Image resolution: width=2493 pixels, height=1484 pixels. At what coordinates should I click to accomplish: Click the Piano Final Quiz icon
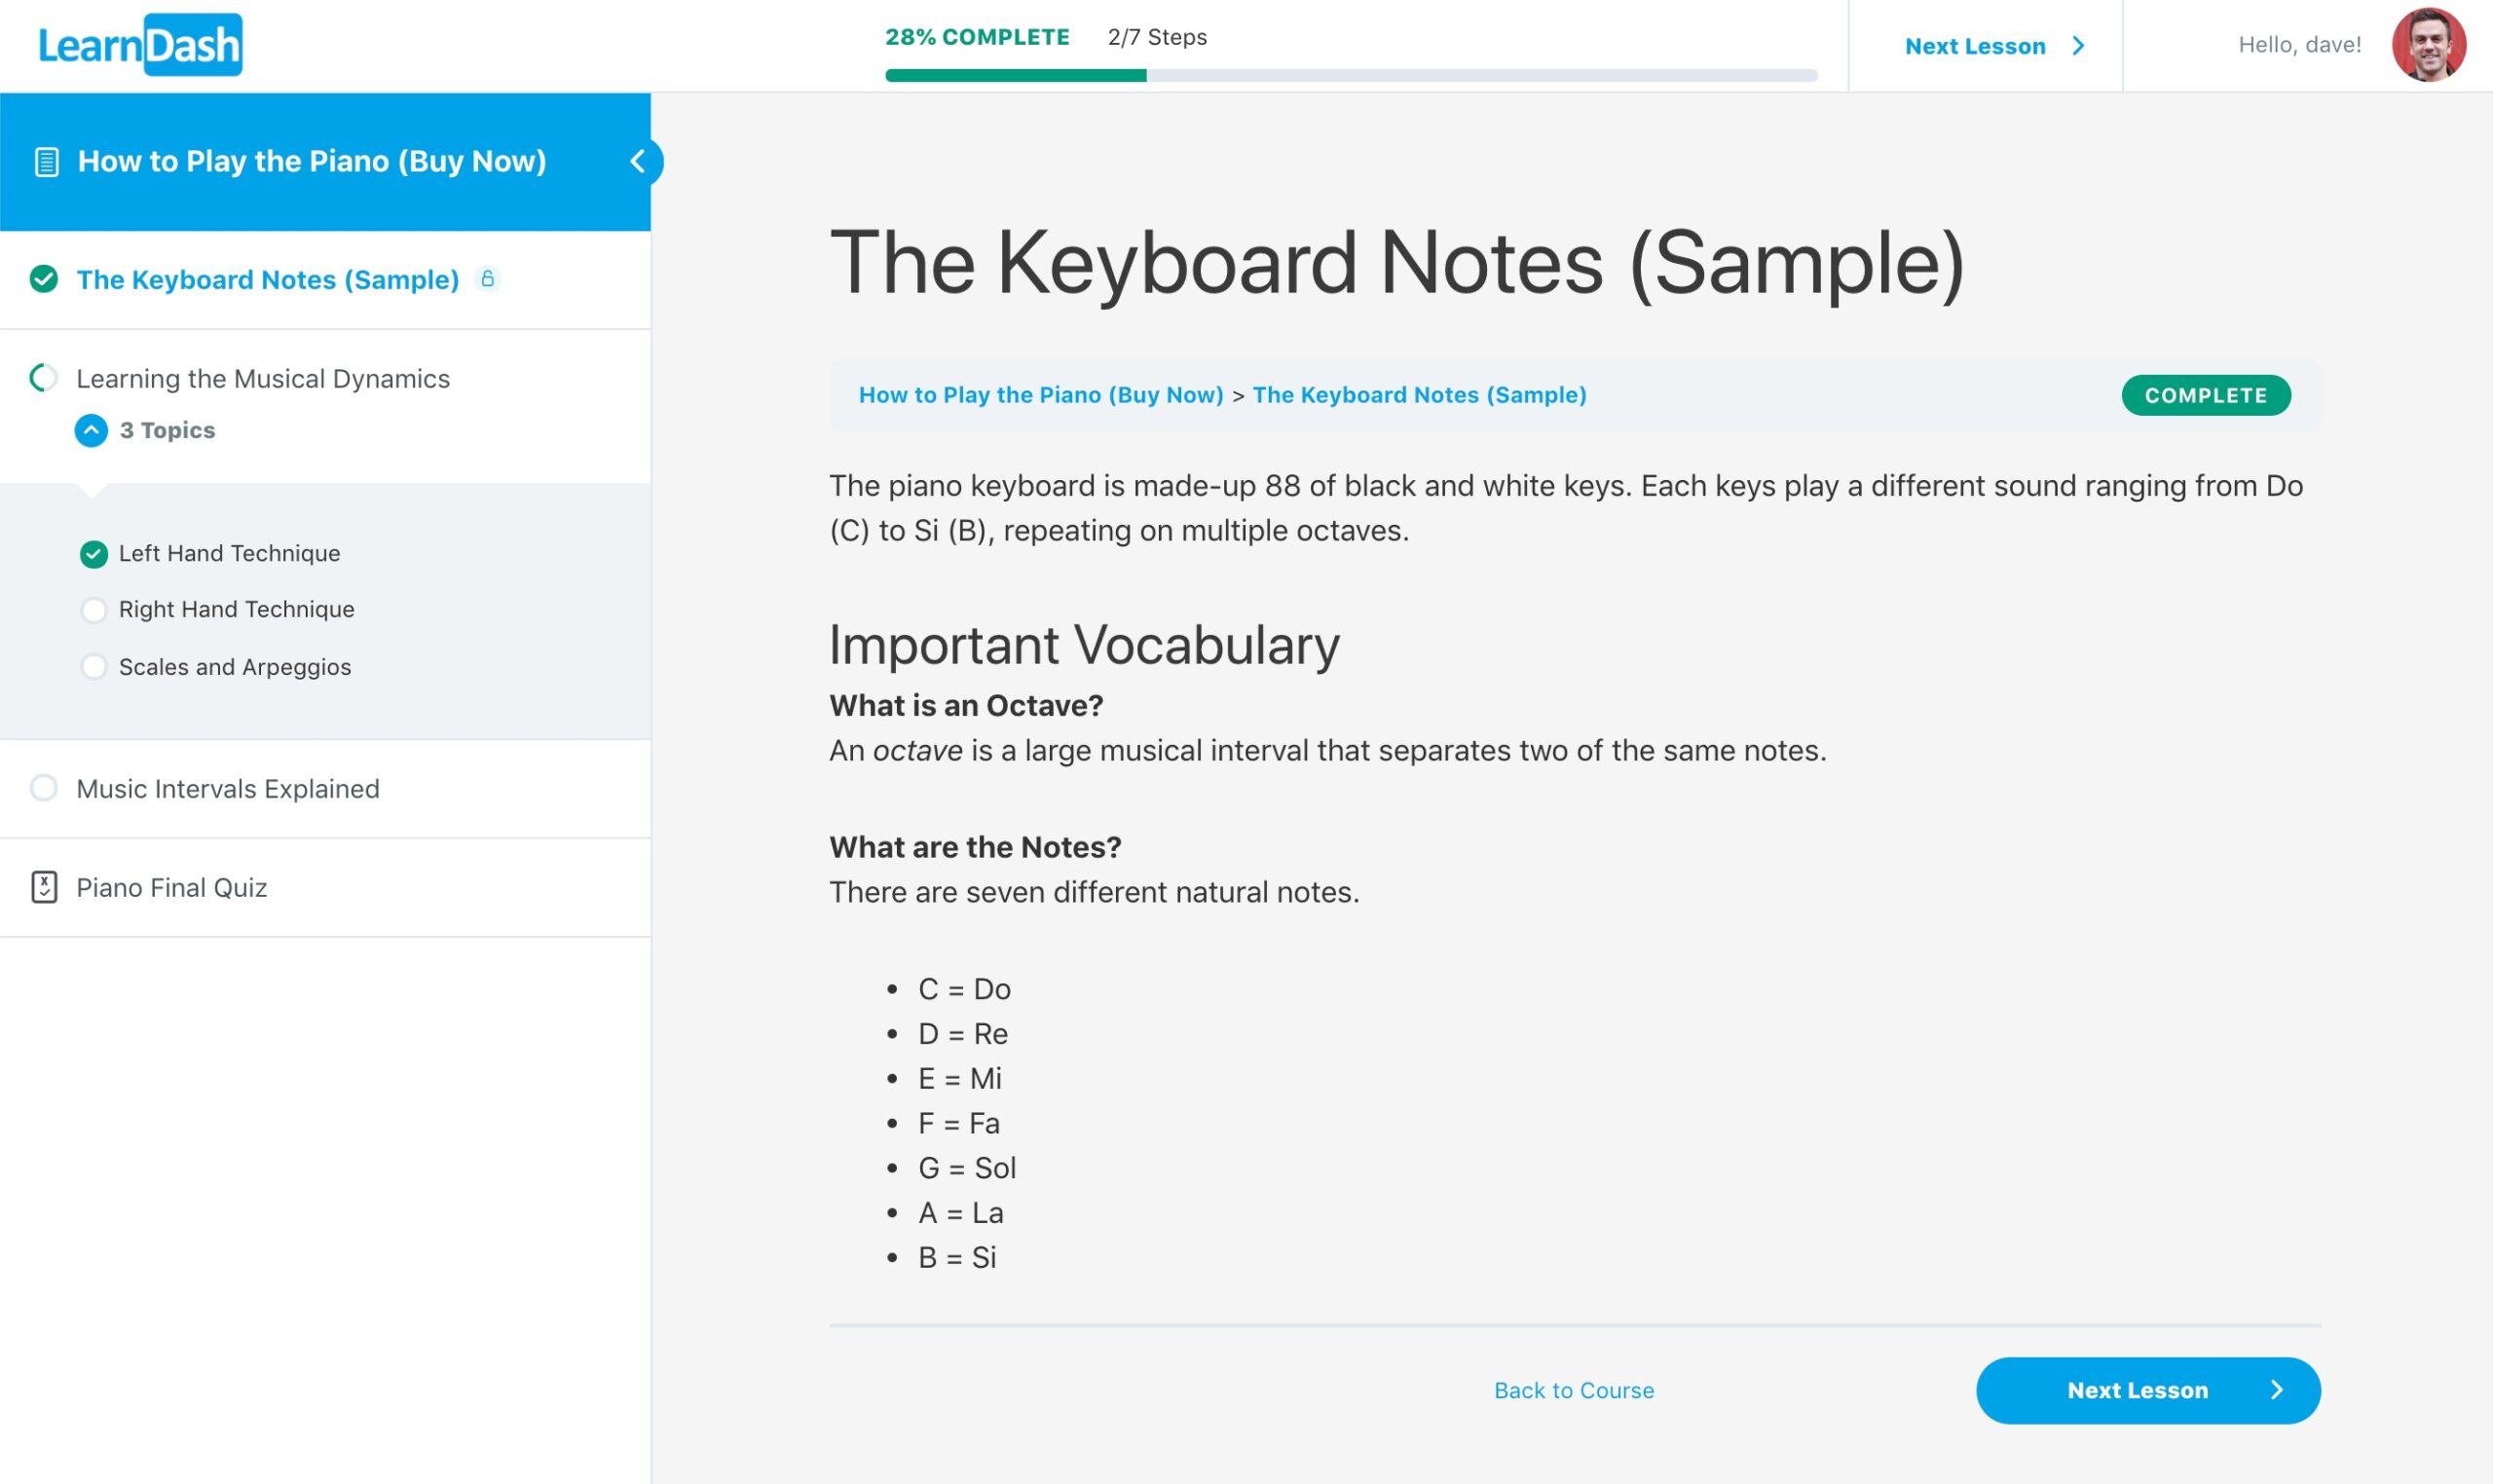pos(44,887)
